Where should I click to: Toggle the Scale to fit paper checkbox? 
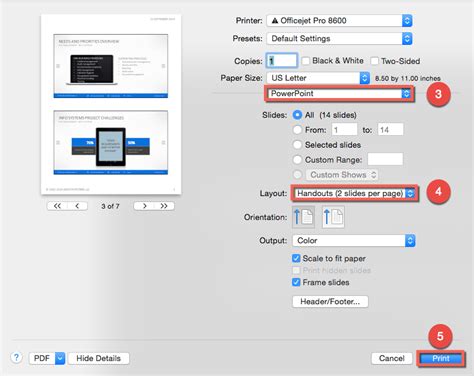coord(296,258)
